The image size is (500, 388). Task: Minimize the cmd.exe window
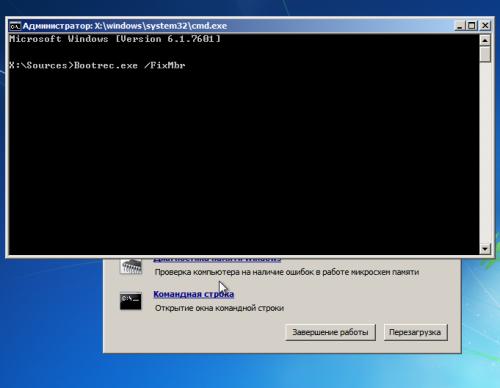point(460,26)
